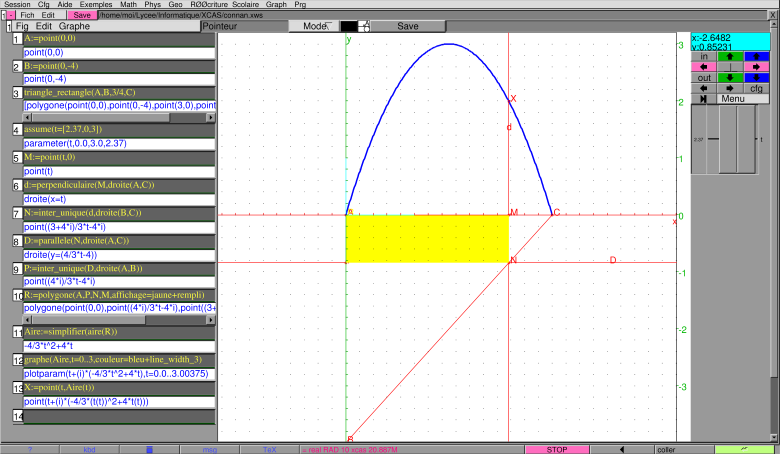Screen dimensions: 780x454
Task: Open the Scolaire menu
Action: tap(246, 4)
